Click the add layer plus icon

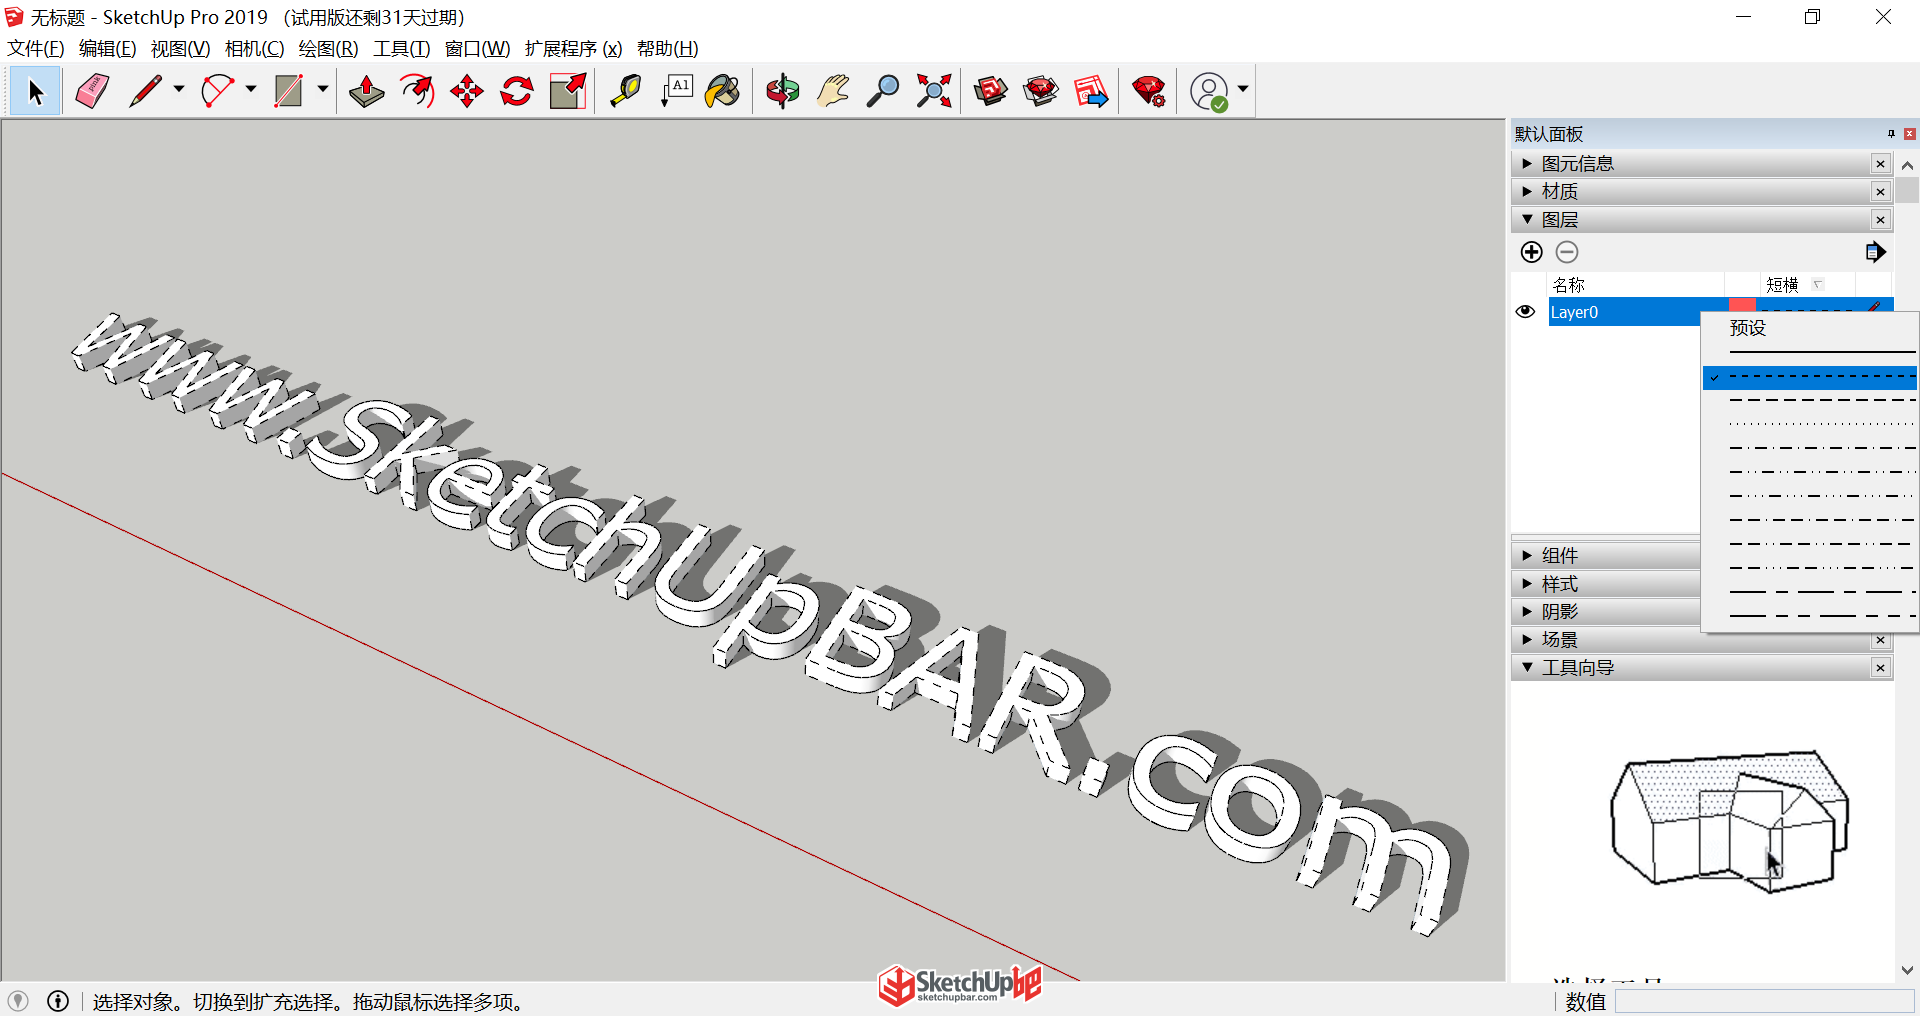[x=1531, y=252]
